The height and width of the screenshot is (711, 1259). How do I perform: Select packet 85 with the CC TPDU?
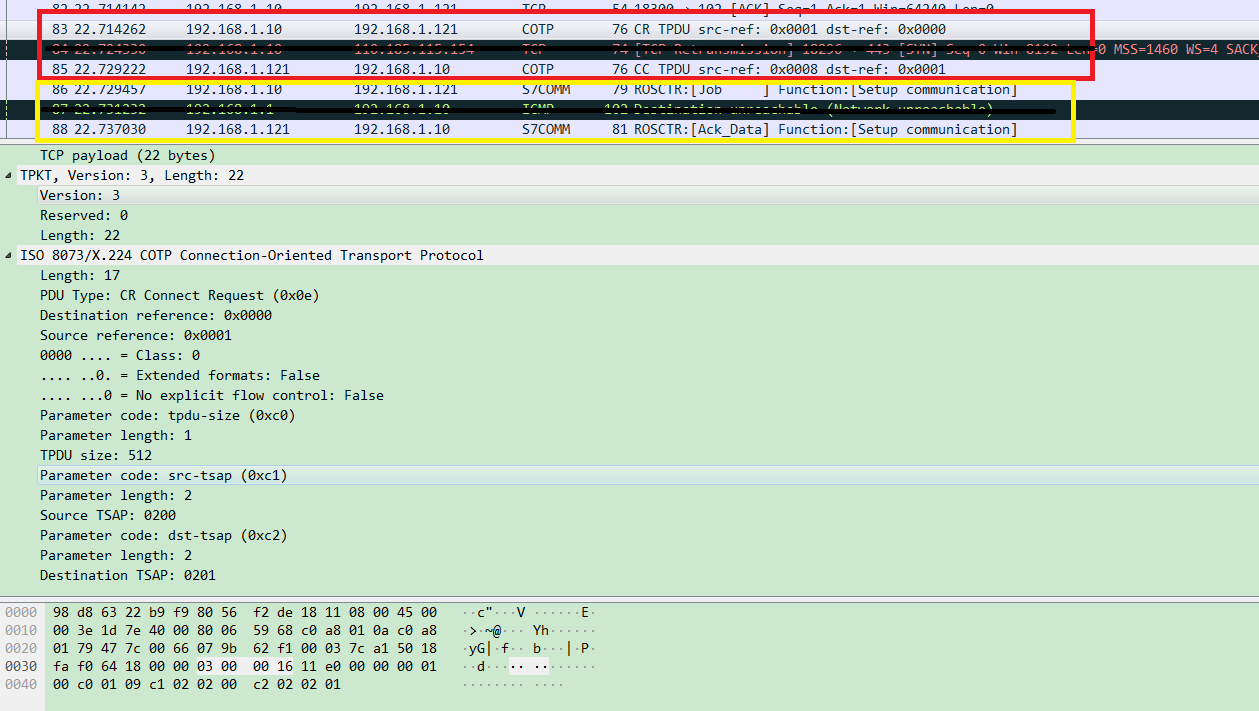(300, 69)
